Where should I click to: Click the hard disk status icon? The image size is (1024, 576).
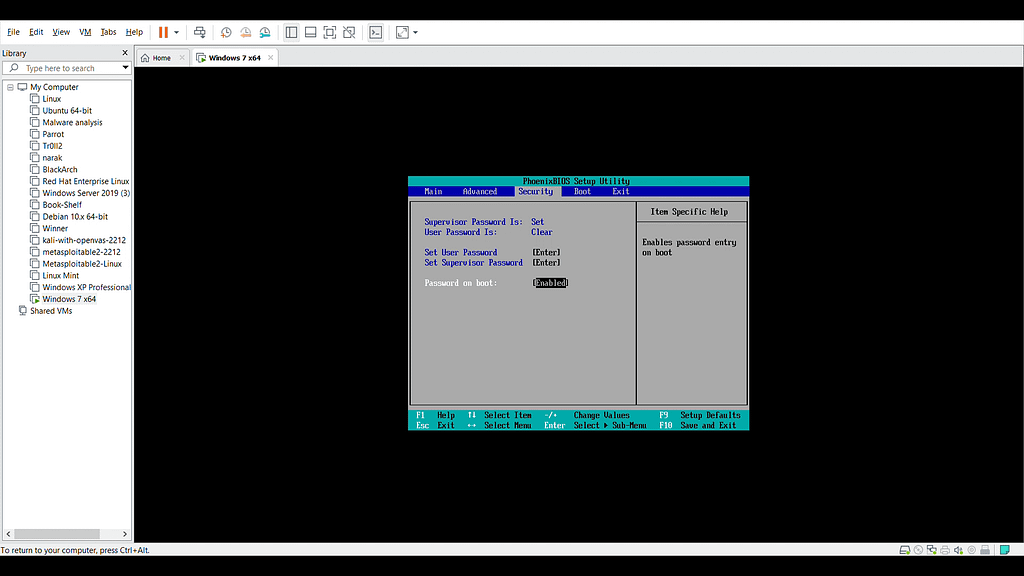[x=904, y=550]
